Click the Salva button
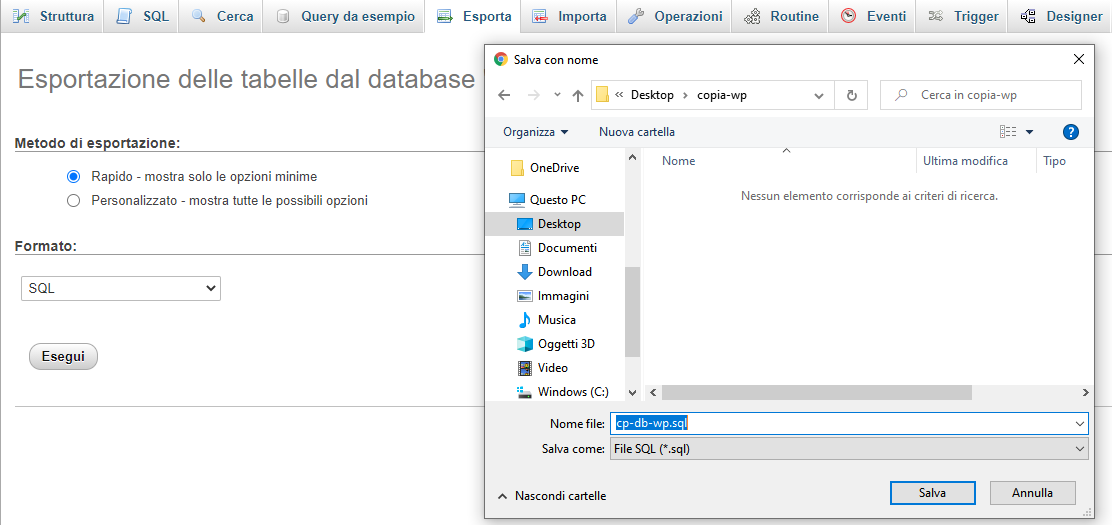The height and width of the screenshot is (525, 1112). pos(932,493)
